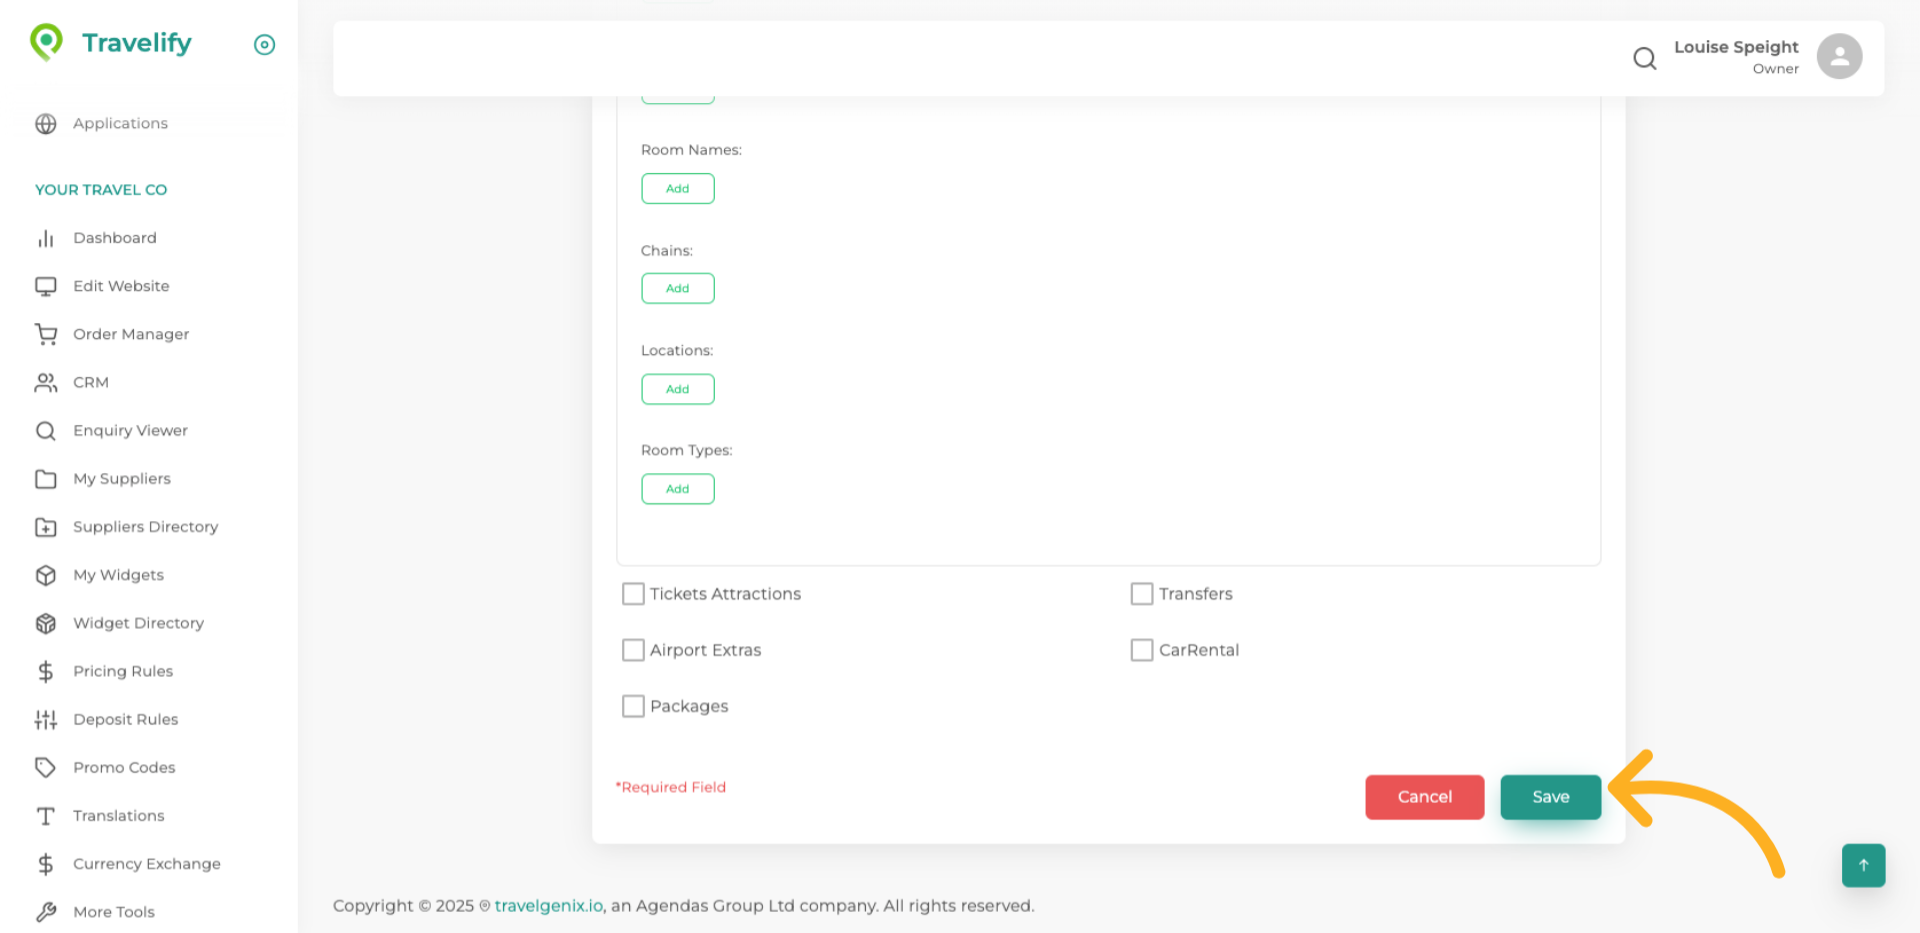
Task: Click the scroll-to-top arrow button
Action: point(1862,865)
